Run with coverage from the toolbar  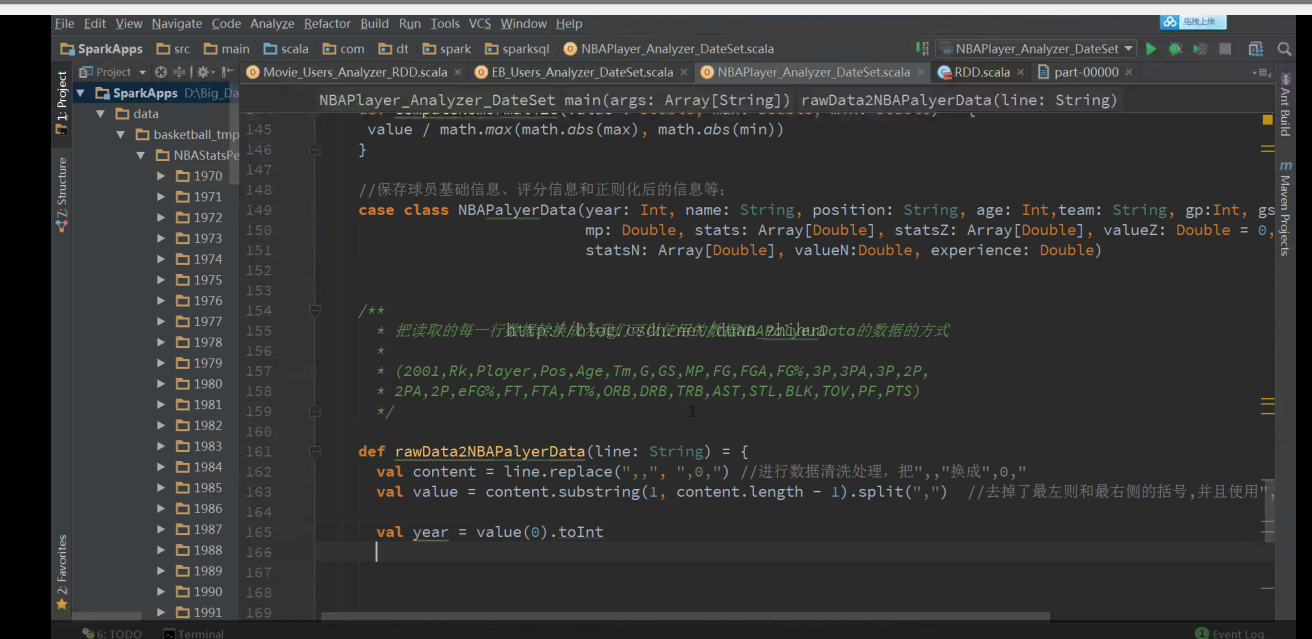[x=1198, y=48]
